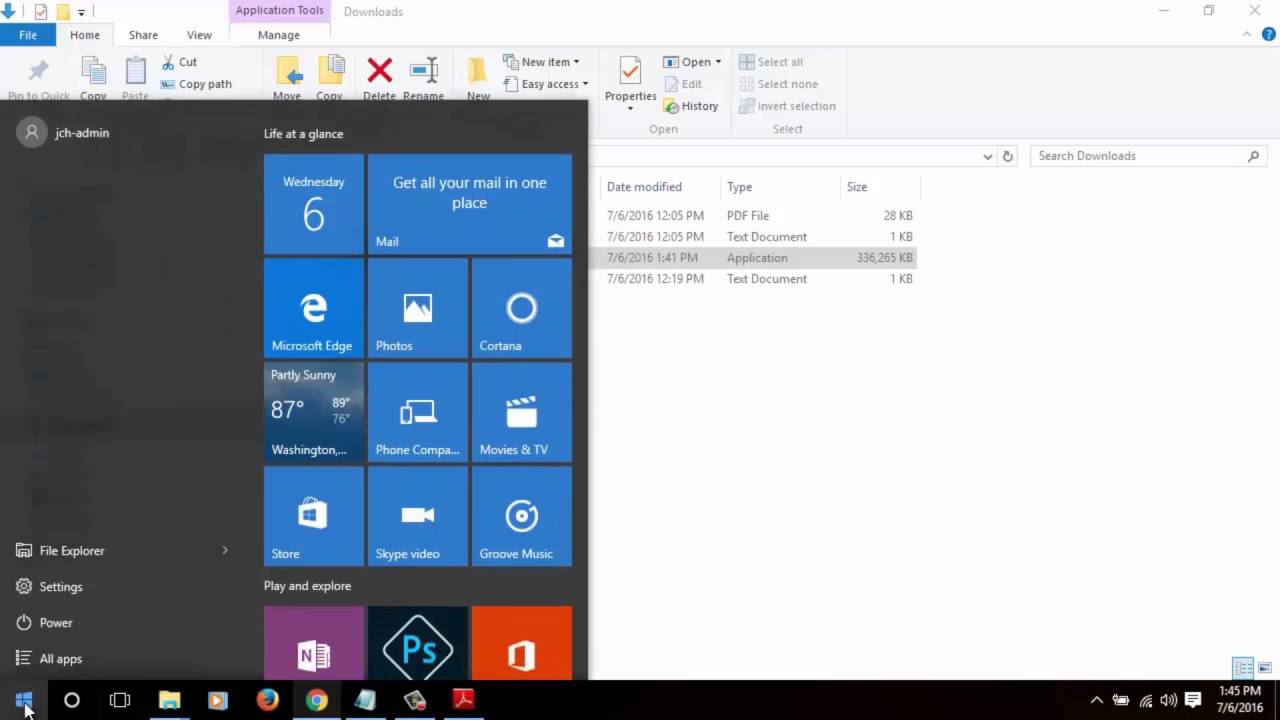Click Cut in the ribbon

[179, 62]
